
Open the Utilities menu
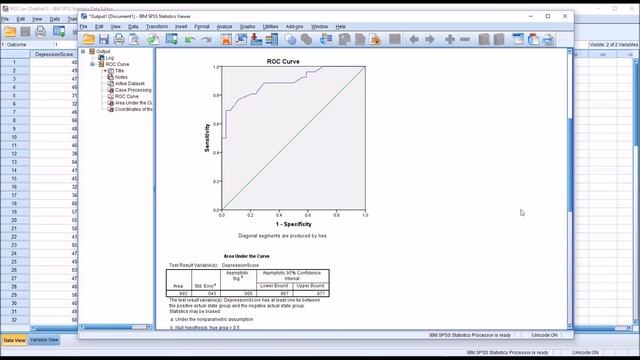pyautogui.click(x=270, y=27)
